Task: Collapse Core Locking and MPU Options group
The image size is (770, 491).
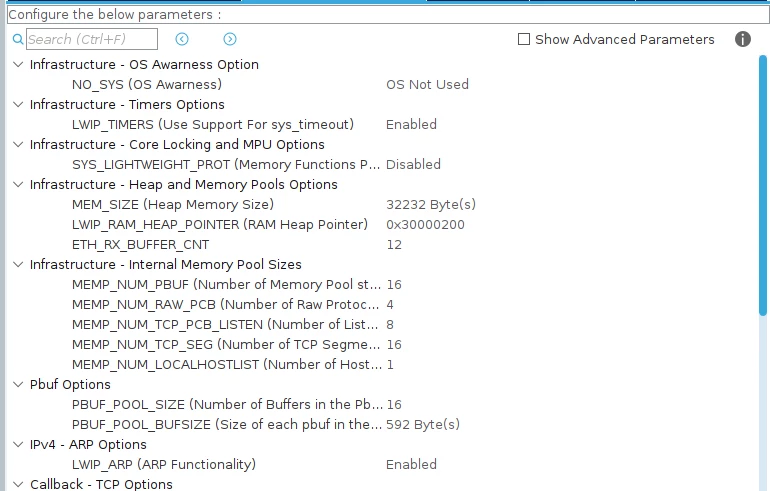Action: click(18, 144)
